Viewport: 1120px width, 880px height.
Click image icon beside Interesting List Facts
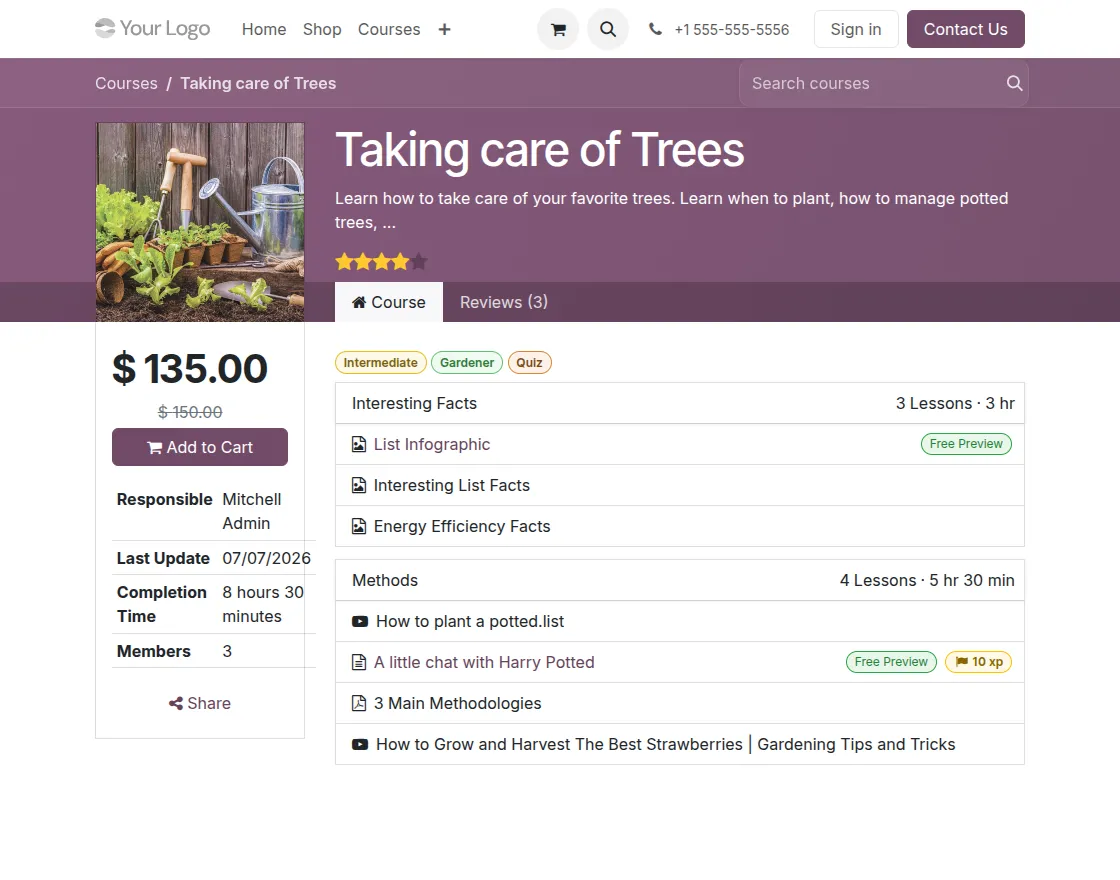359,486
